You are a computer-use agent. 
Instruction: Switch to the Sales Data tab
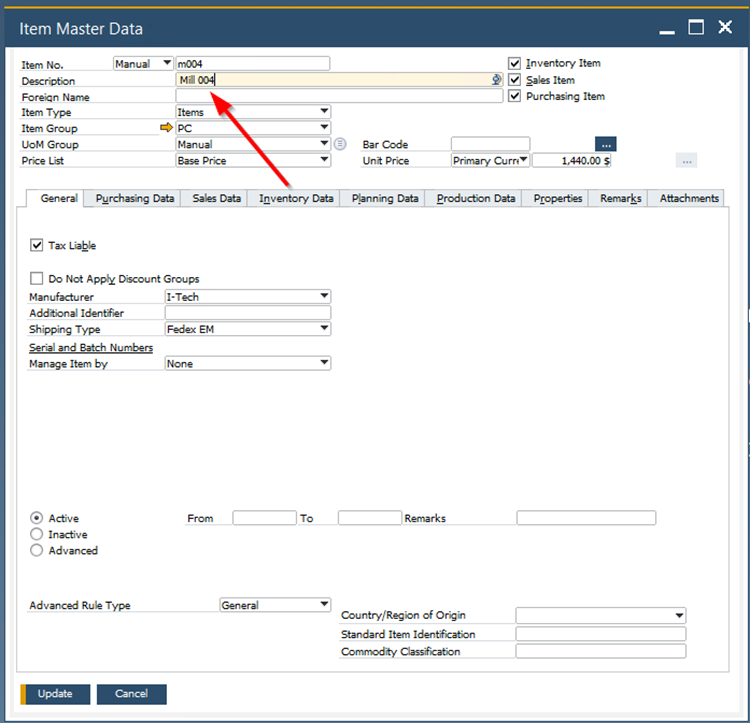216,198
